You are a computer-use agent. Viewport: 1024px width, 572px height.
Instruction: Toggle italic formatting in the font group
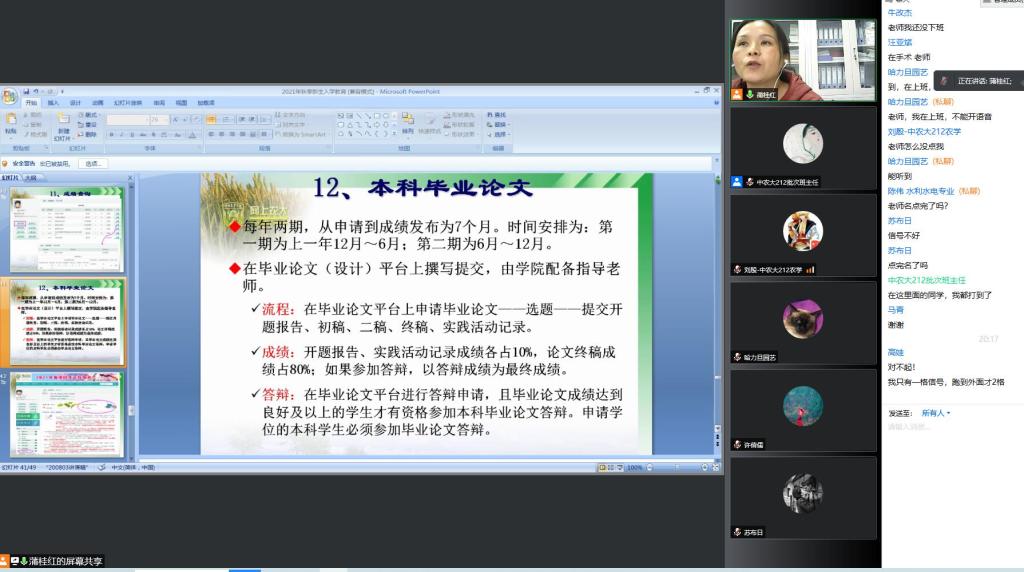(x=120, y=133)
